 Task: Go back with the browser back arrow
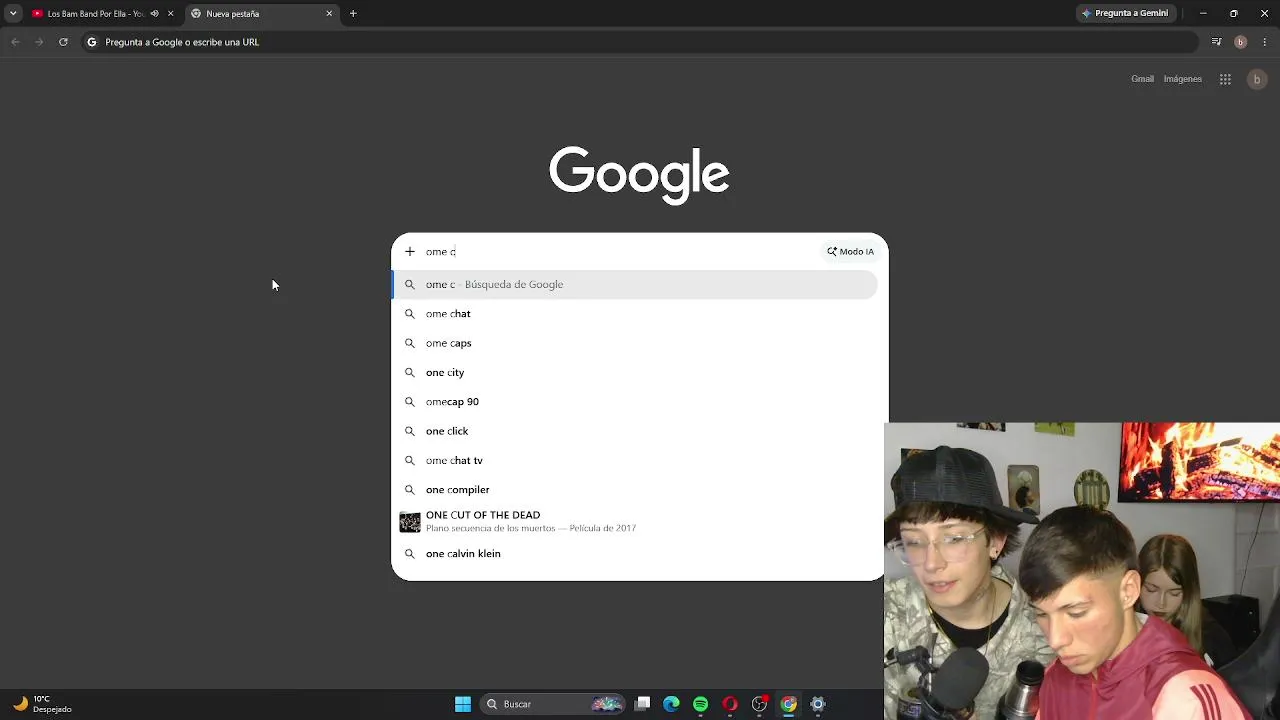coord(15,42)
